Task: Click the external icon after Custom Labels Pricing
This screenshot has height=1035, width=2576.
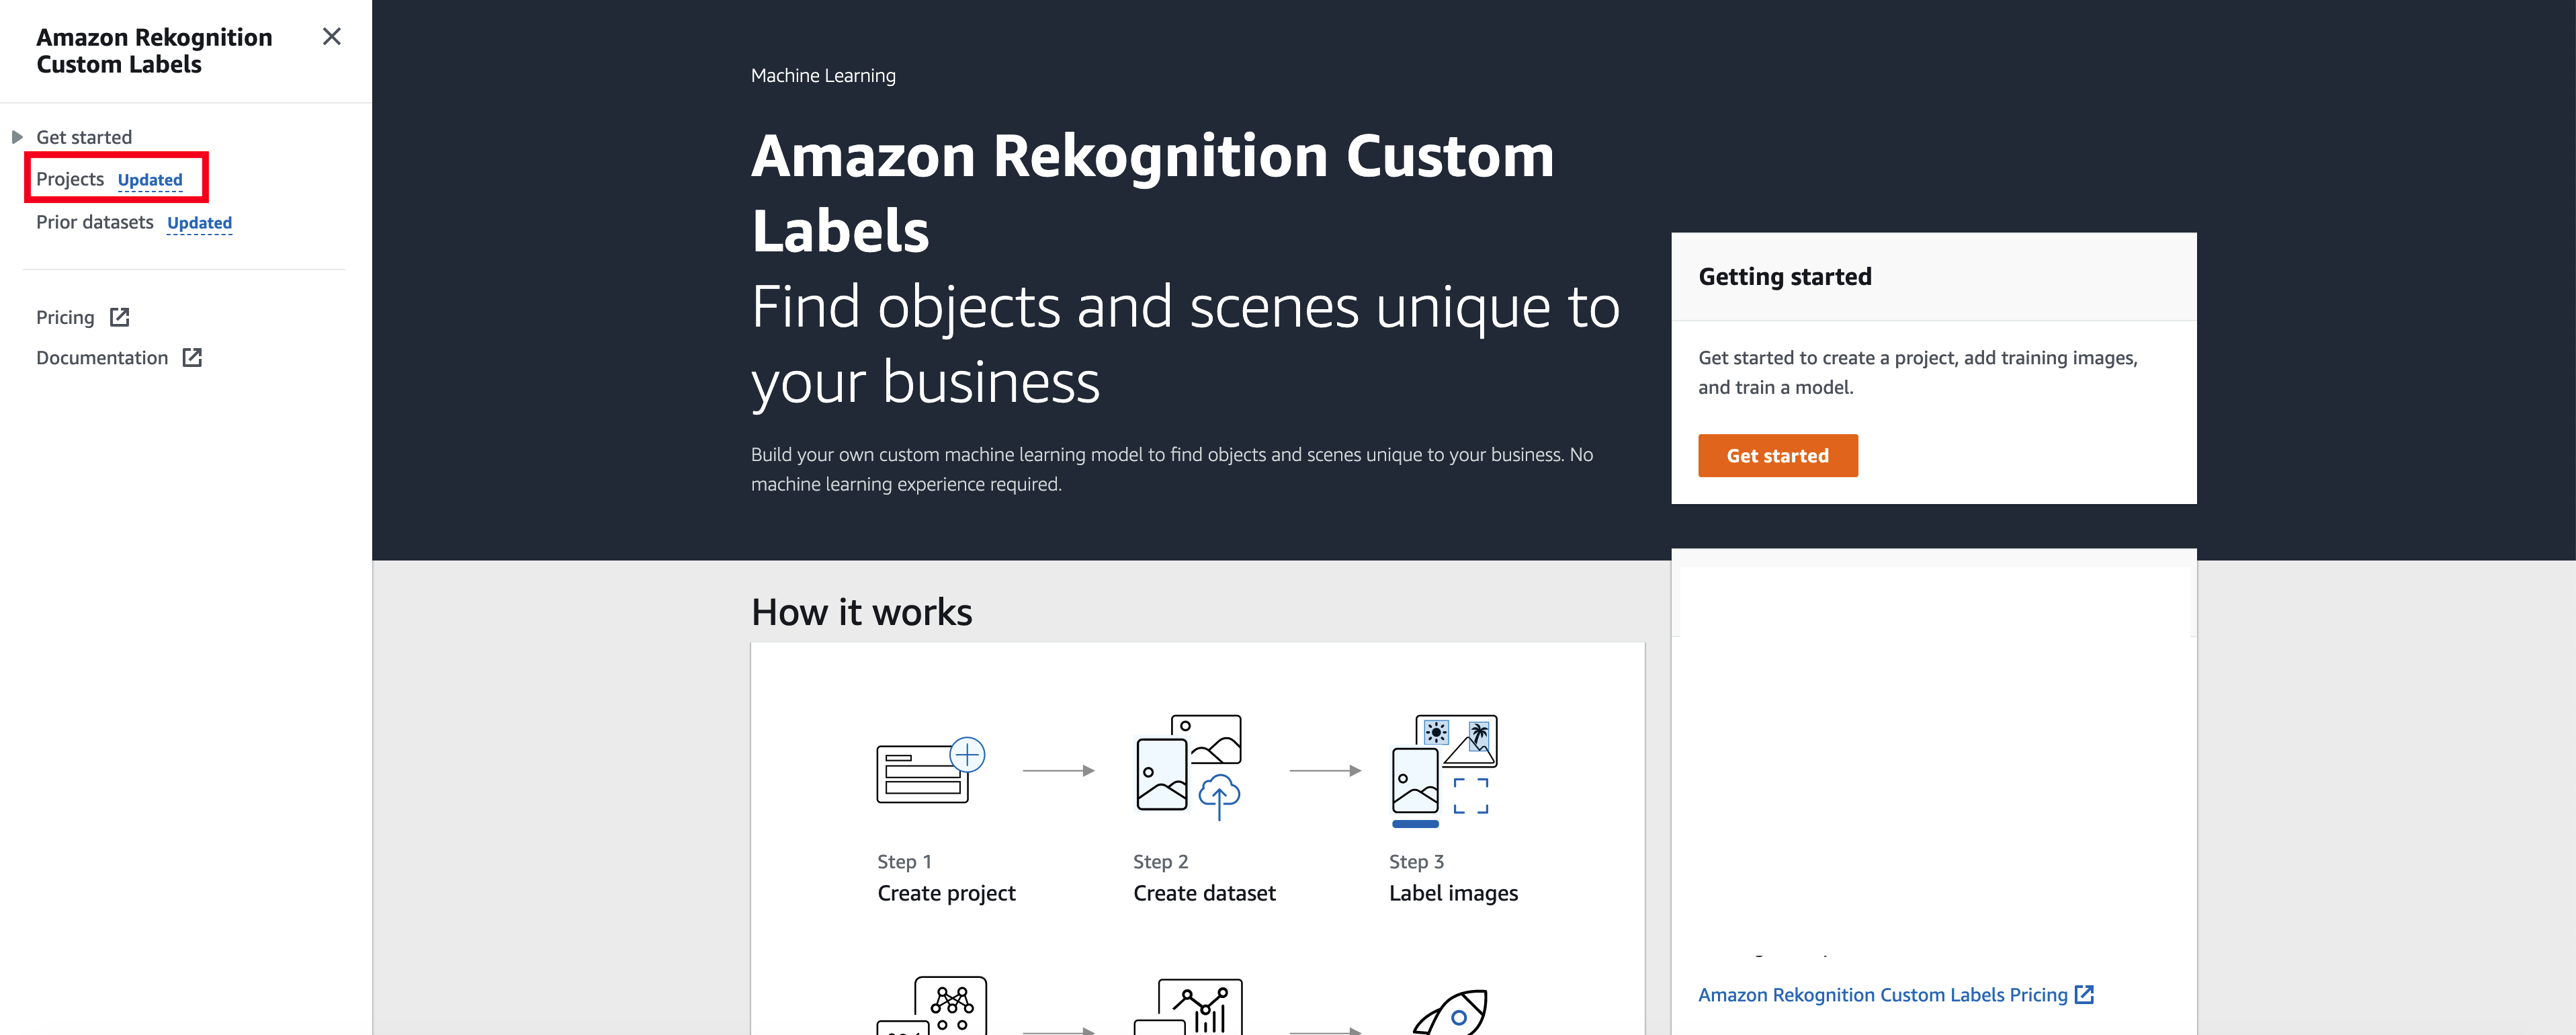Action: (x=2084, y=994)
